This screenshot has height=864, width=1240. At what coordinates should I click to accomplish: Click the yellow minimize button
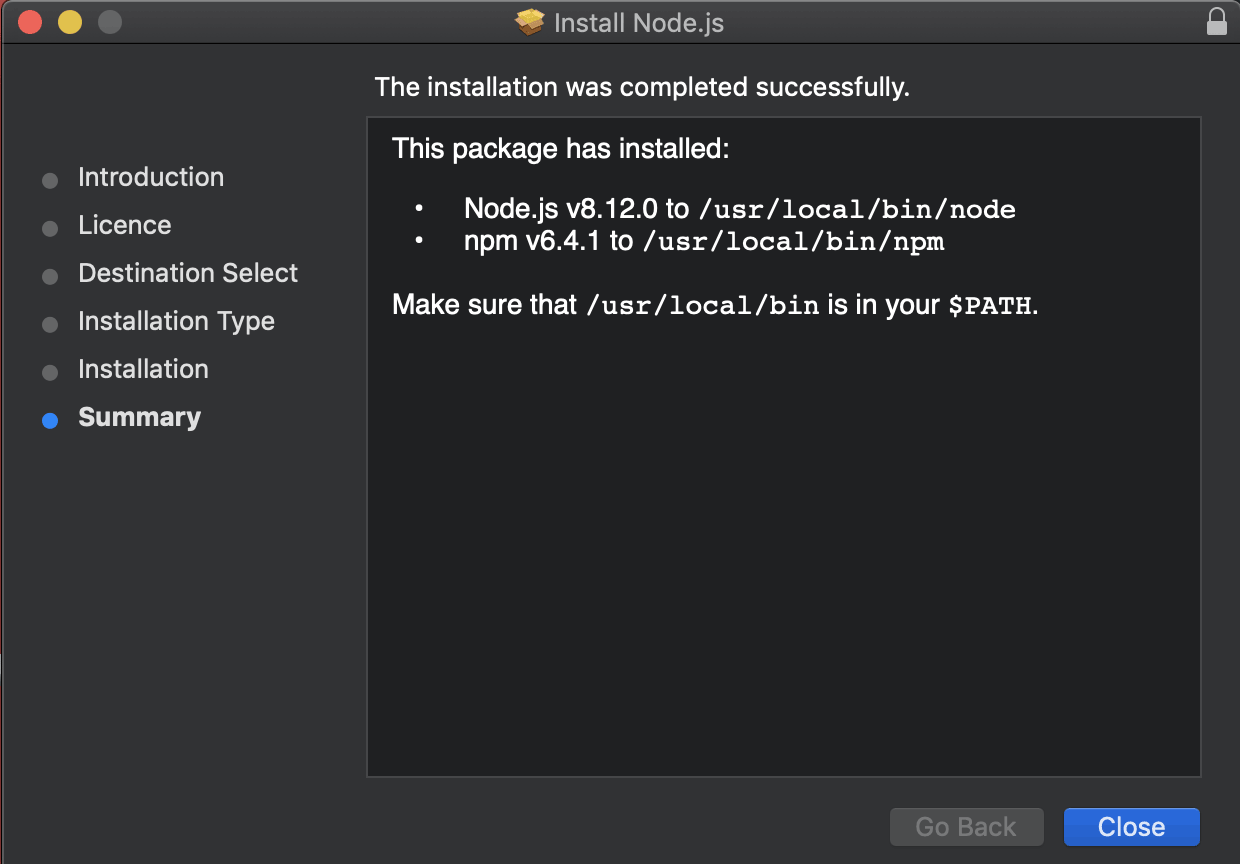point(69,20)
